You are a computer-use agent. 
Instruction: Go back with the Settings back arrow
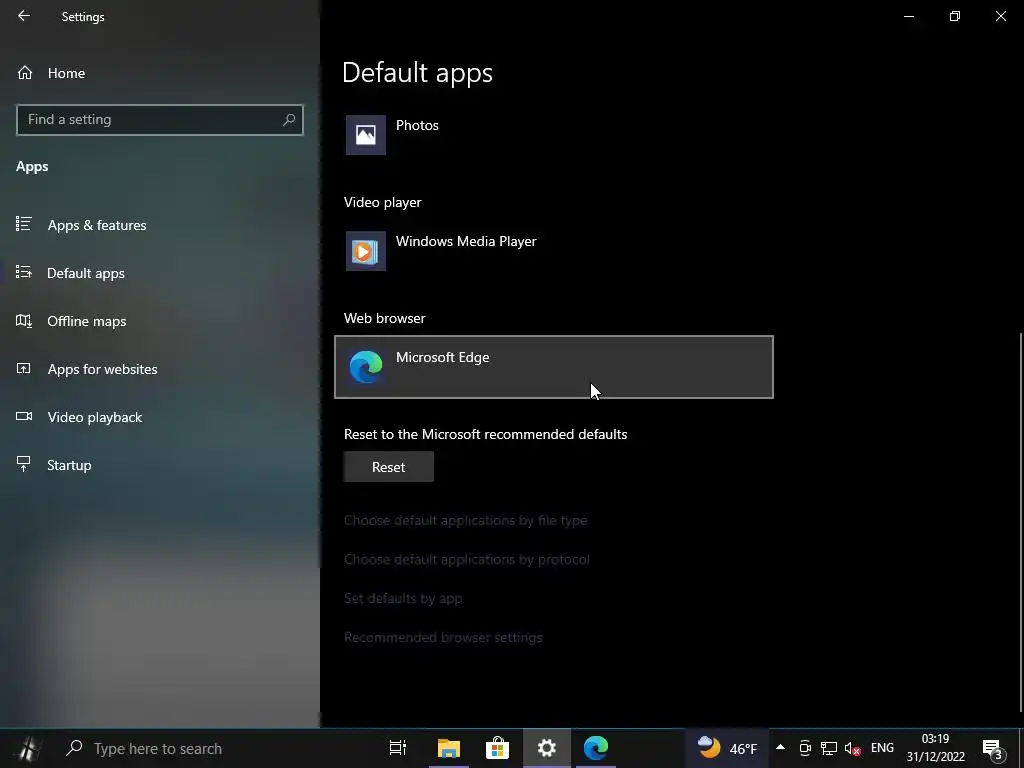[x=24, y=16]
